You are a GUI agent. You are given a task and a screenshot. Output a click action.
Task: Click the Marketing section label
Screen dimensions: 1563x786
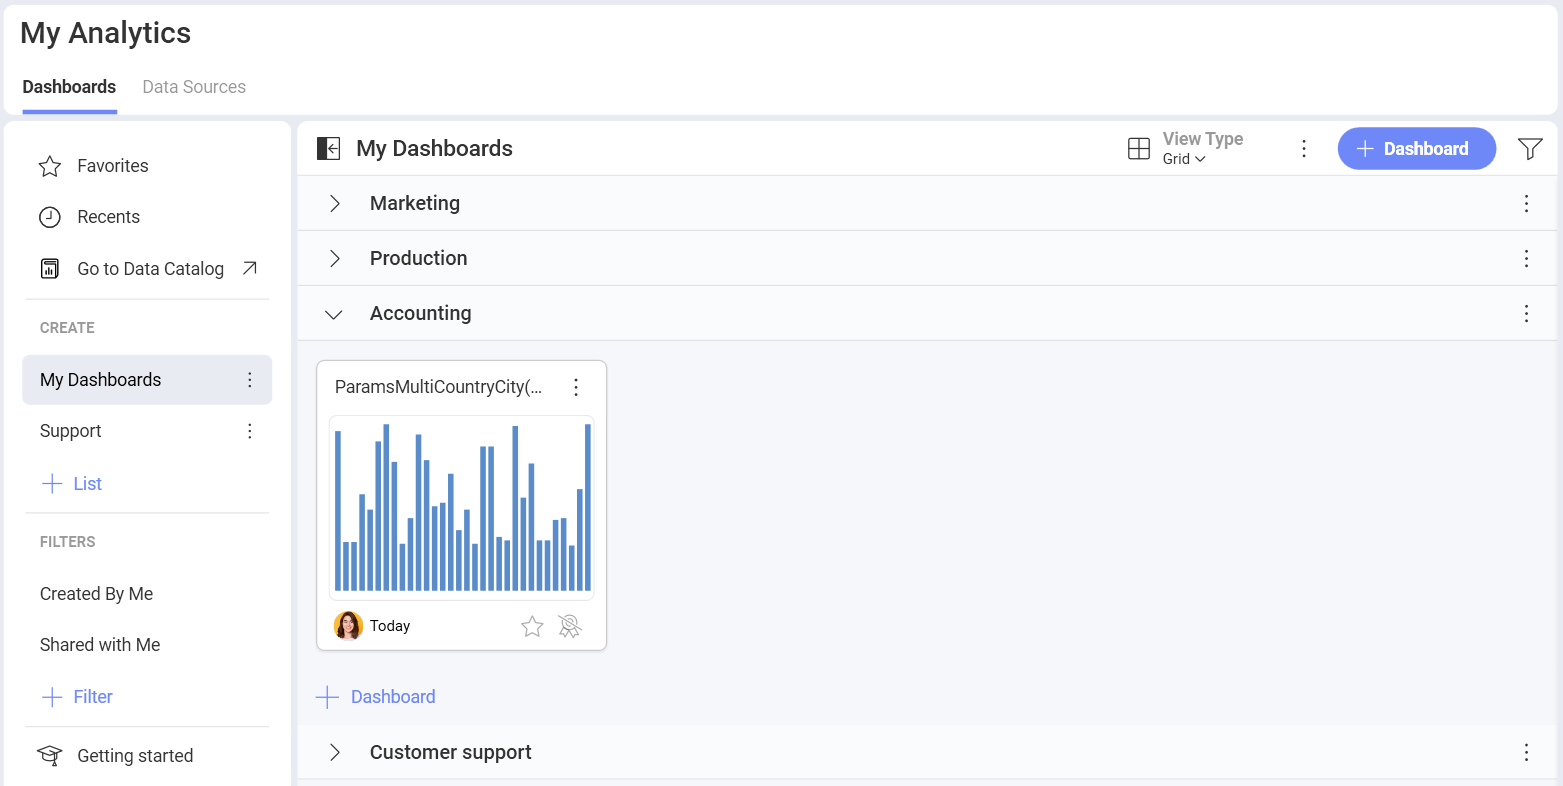pos(415,204)
